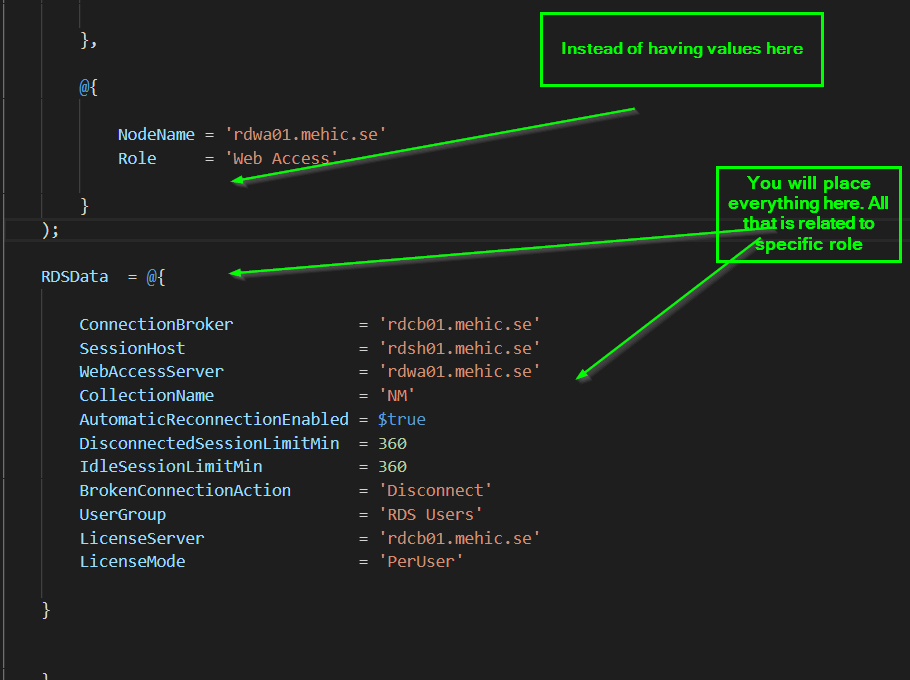Select the $true value for AutomaticReconnectionEnabled
This screenshot has height=680, width=910.
400,419
